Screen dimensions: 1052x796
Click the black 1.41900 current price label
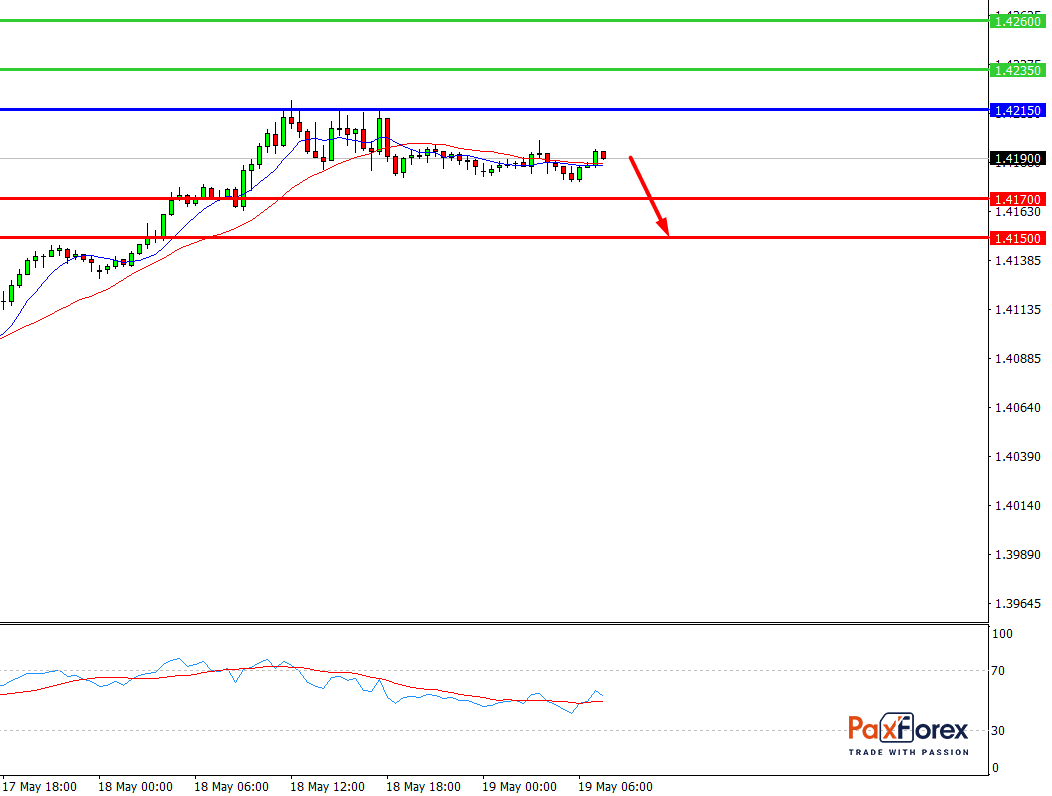tap(1018, 158)
